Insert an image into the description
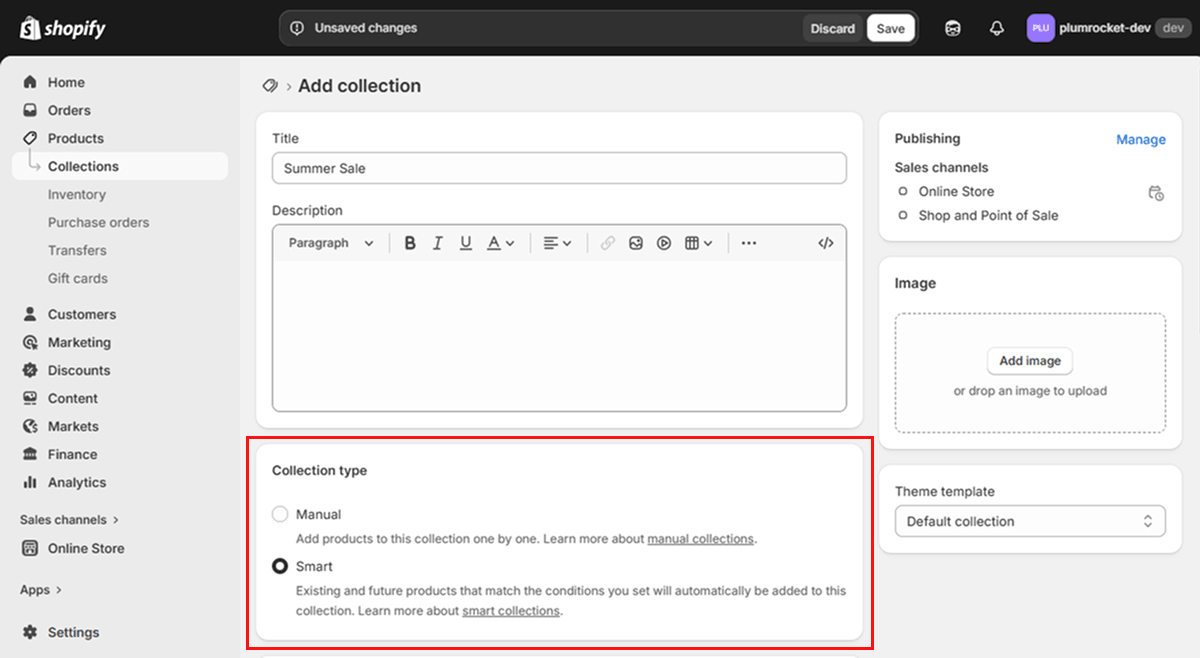The image size is (1200, 658). (x=636, y=243)
